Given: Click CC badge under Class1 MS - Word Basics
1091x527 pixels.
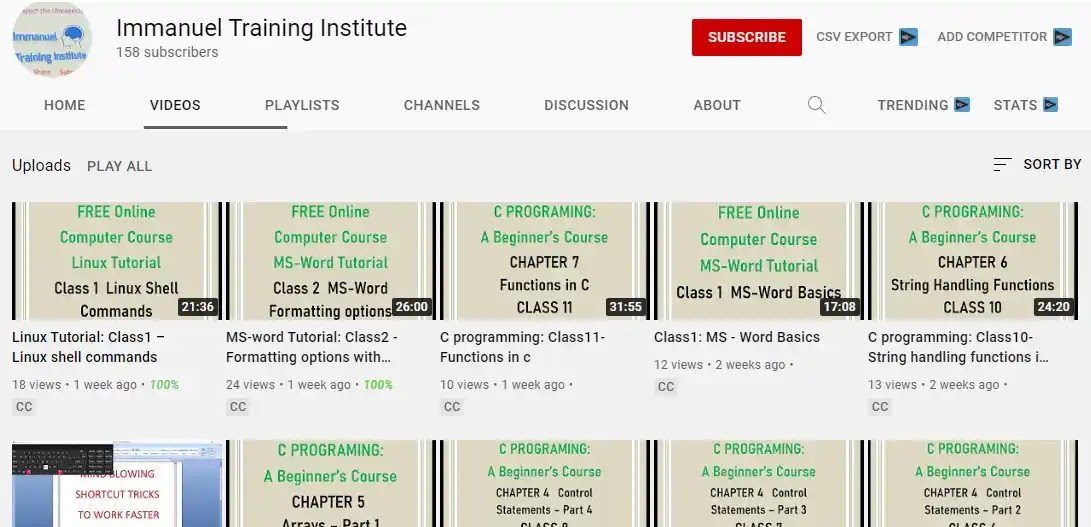Looking at the screenshot, I should pyautogui.click(x=666, y=386).
